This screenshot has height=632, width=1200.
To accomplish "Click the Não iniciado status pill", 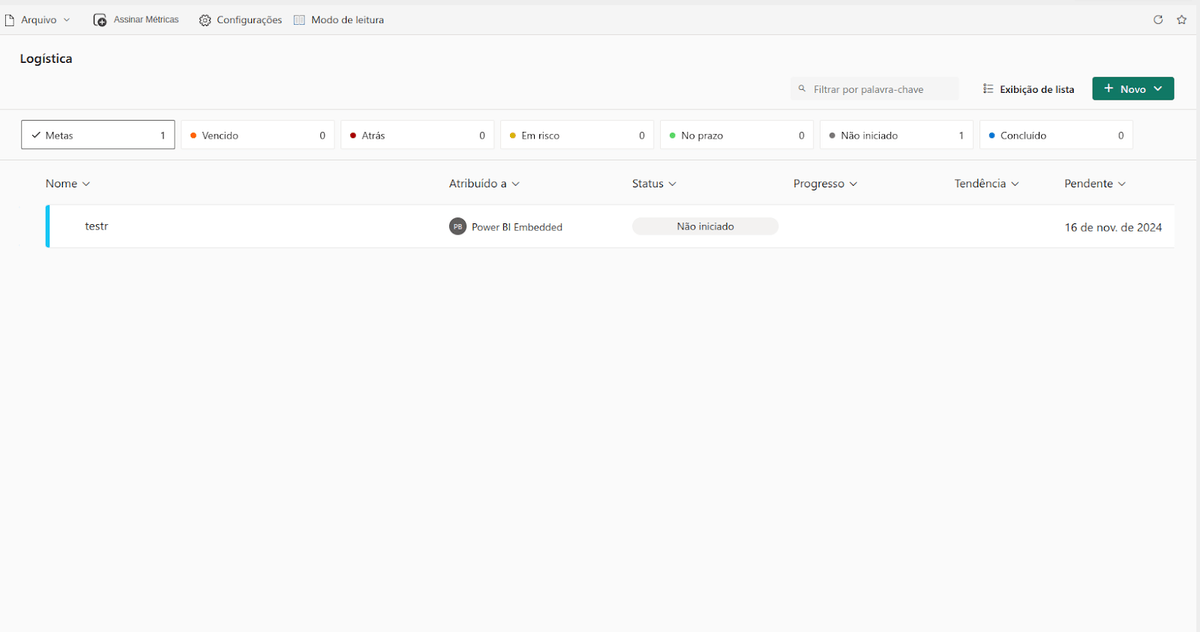I will coord(705,227).
